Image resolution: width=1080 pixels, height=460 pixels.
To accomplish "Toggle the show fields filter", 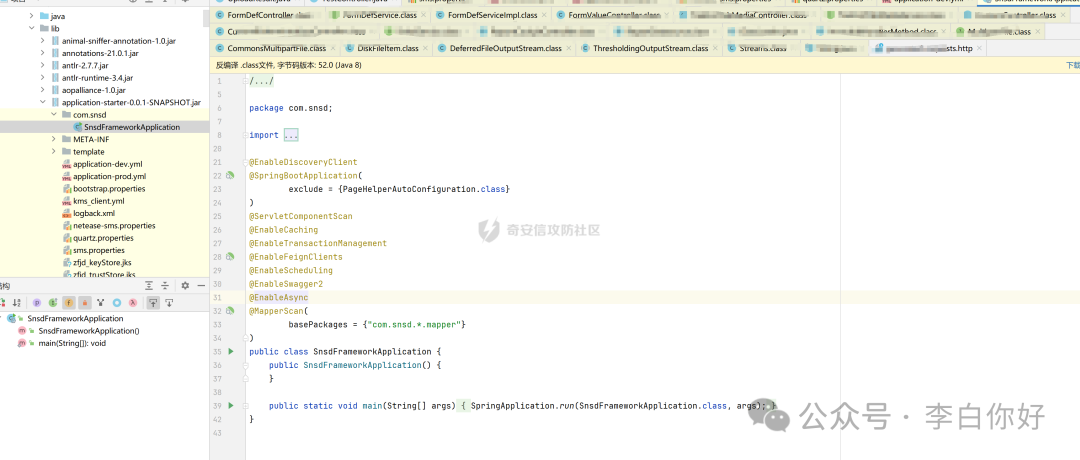I will [x=69, y=302].
